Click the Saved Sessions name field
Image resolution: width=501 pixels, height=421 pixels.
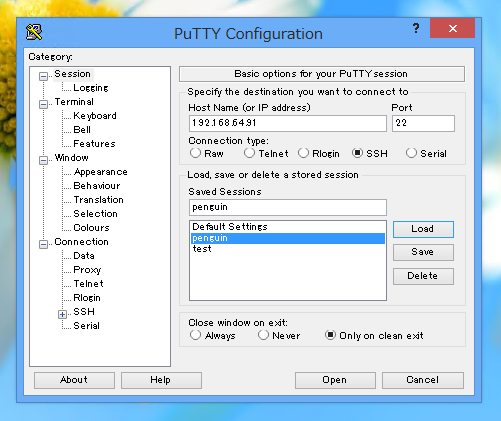[288, 207]
